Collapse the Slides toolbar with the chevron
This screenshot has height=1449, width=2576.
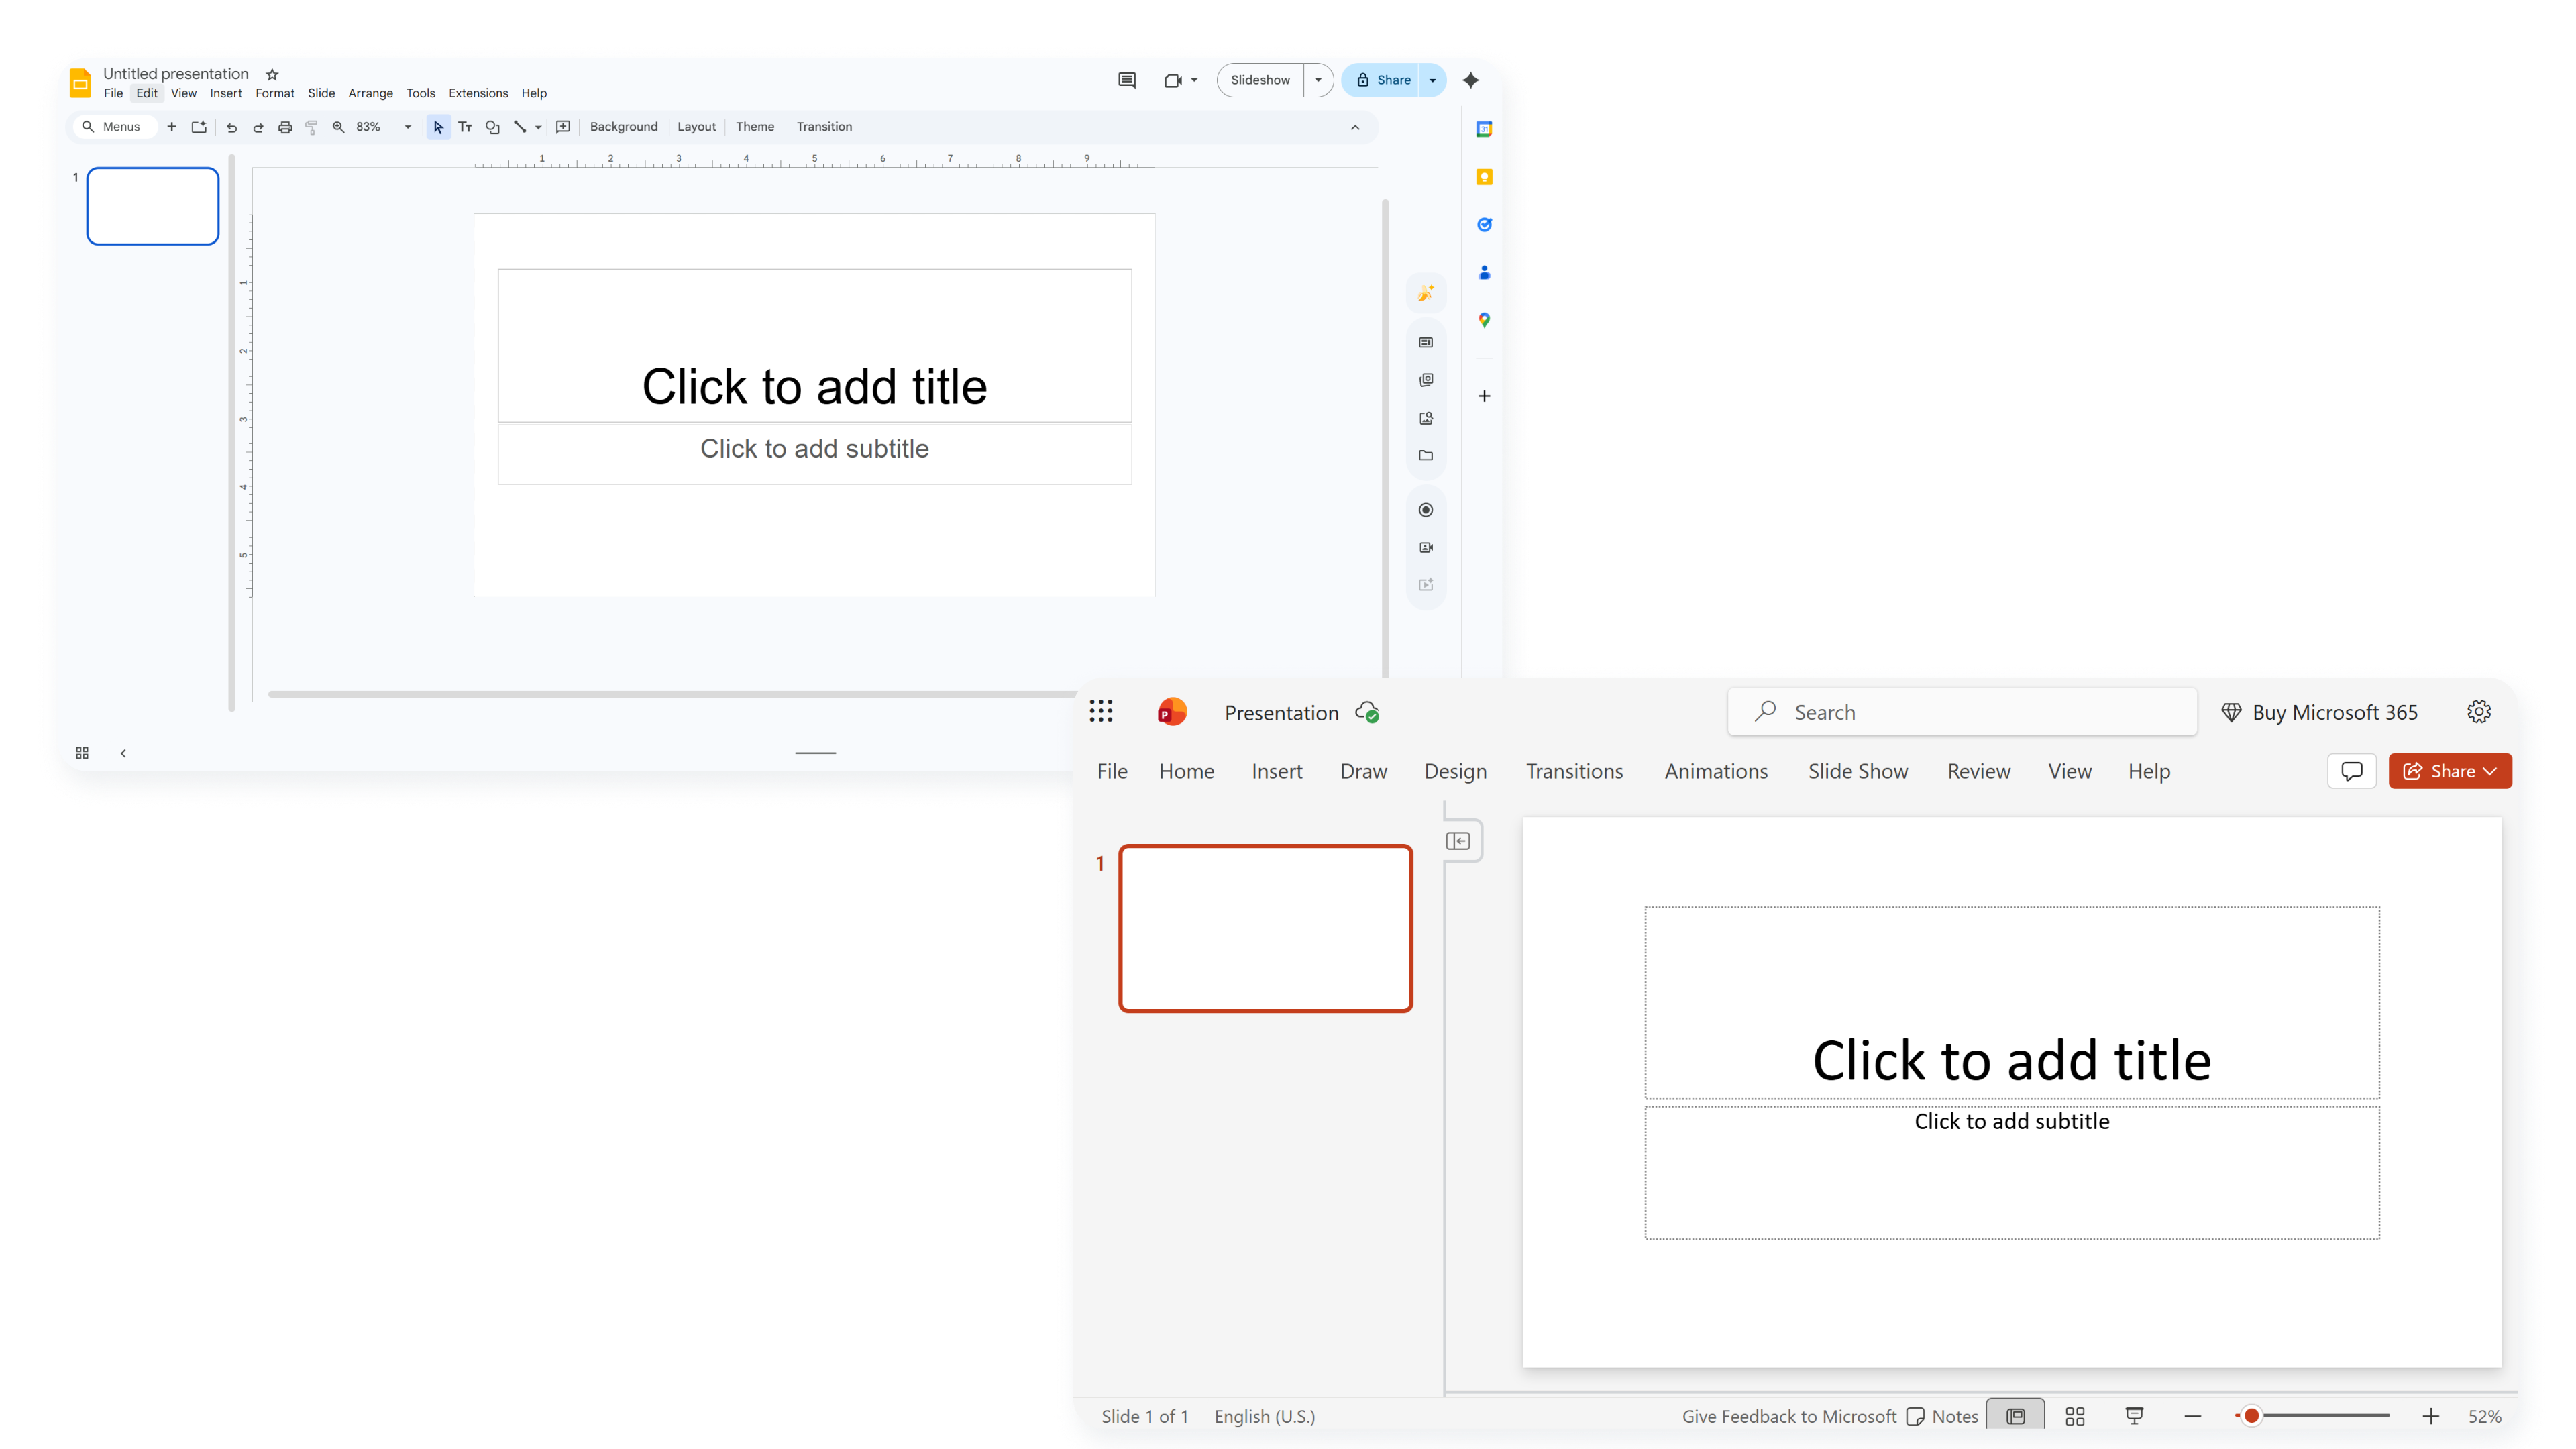click(x=1355, y=127)
